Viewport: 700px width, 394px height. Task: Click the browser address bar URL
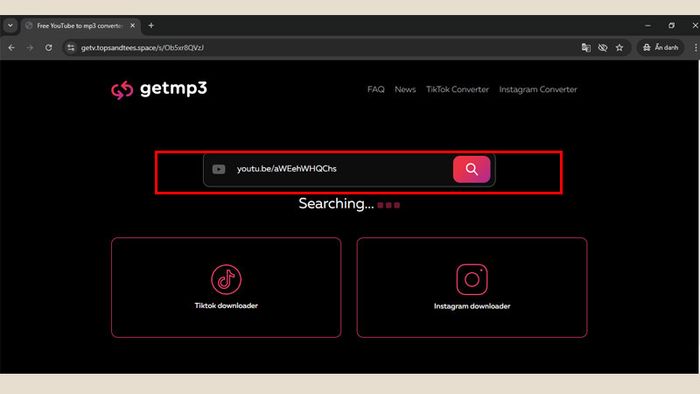(142, 48)
